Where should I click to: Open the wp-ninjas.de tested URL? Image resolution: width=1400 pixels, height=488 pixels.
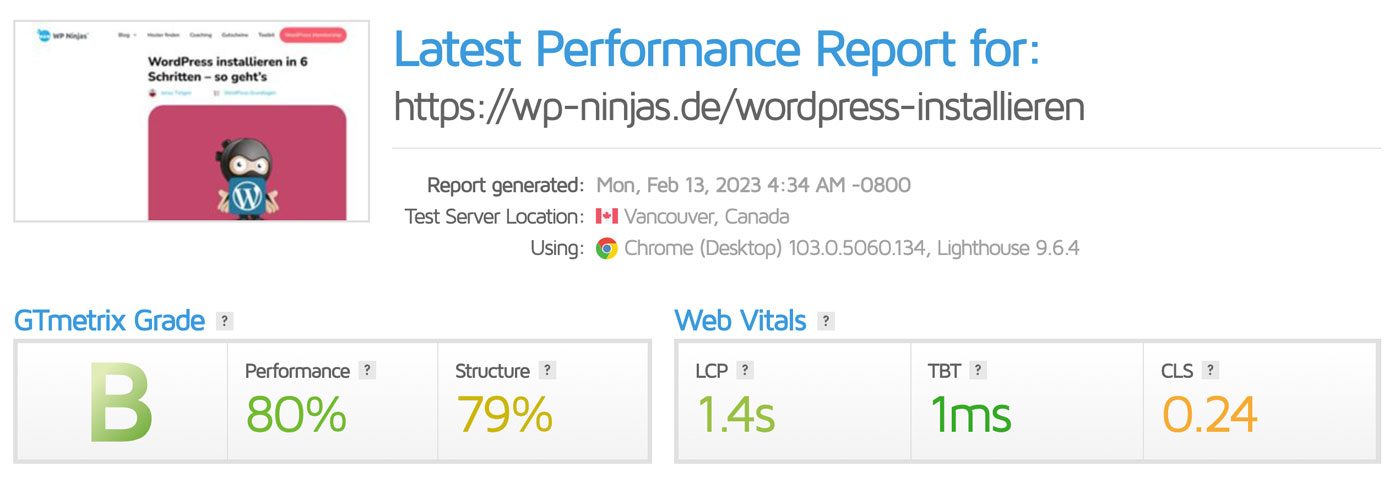(739, 106)
